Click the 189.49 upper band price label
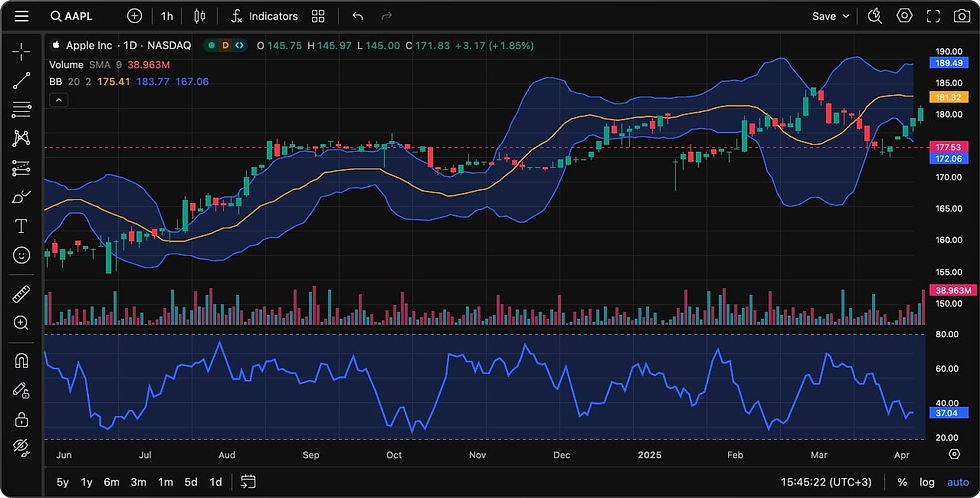Viewport: 980px width, 498px height. (949, 63)
